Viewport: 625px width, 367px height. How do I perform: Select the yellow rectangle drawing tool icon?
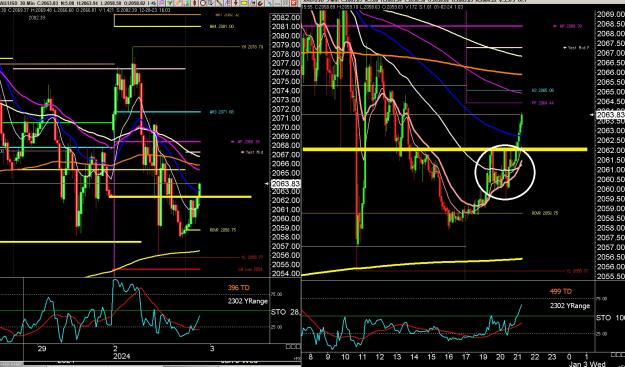244,3
